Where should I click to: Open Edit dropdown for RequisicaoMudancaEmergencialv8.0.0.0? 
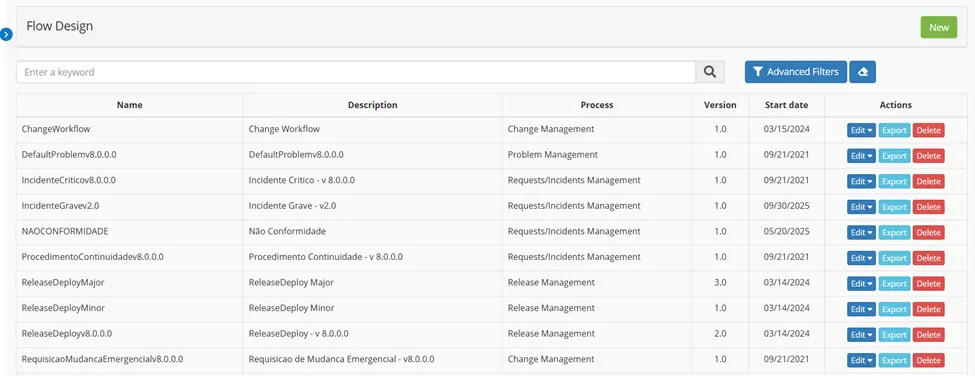coord(861,360)
